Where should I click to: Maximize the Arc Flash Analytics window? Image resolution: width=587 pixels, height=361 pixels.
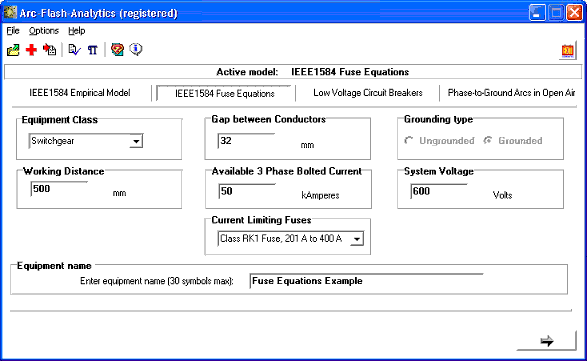click(556, 13)
